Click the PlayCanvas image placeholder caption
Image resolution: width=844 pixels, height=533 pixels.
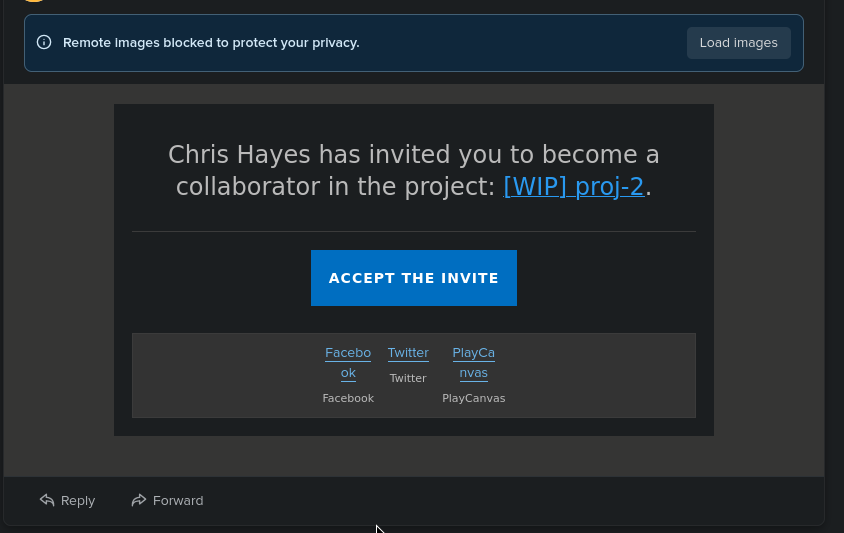[474, 398]
